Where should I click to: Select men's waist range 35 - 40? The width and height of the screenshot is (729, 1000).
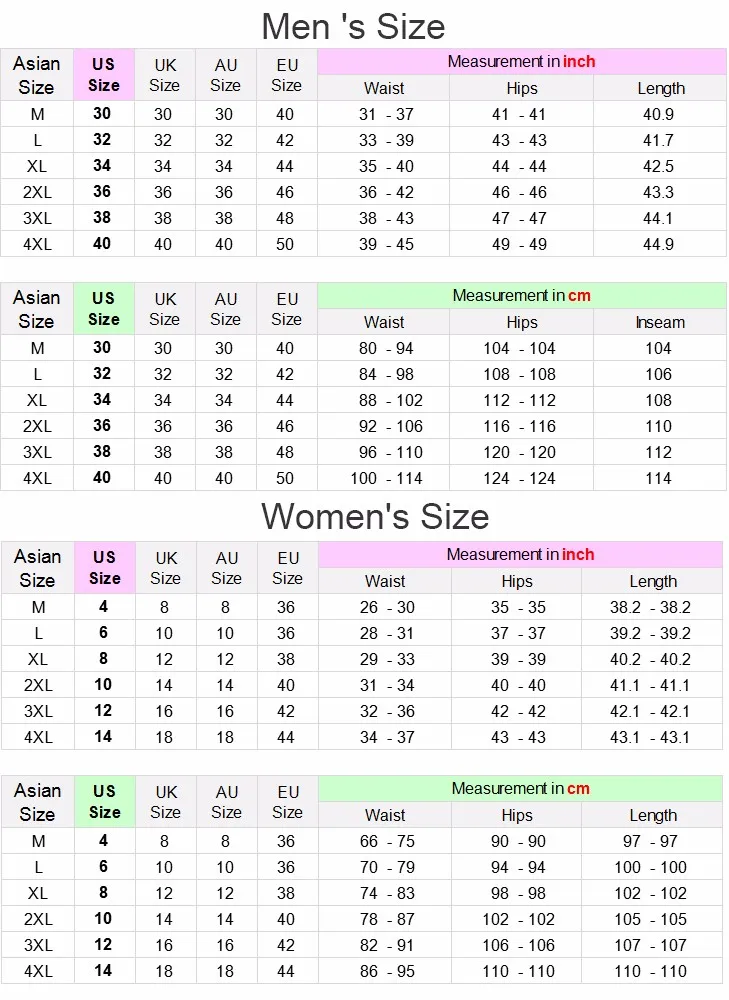click(x=386, y=166)
